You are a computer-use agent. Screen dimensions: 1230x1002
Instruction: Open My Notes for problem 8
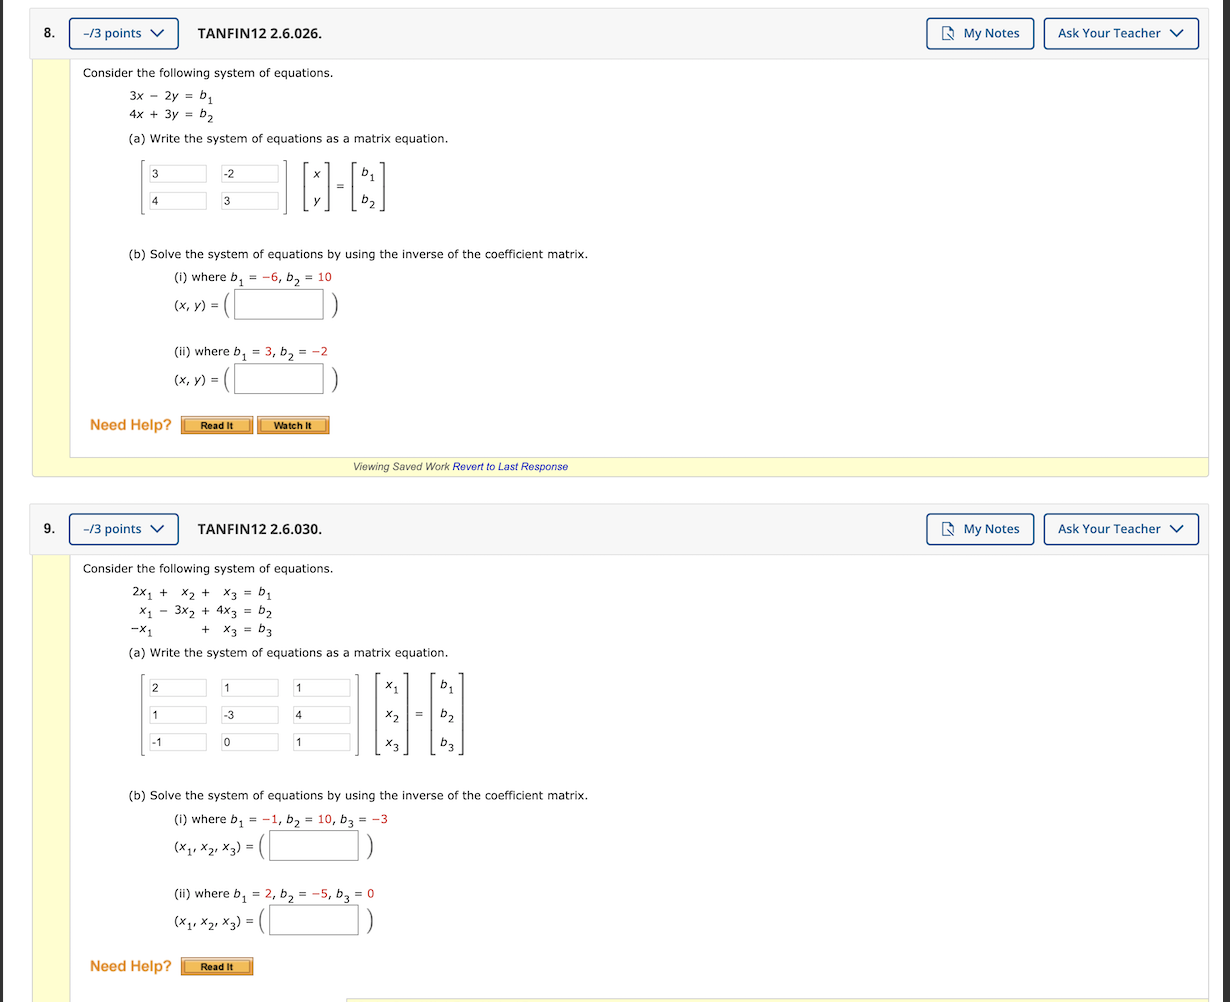coord(979,33)
